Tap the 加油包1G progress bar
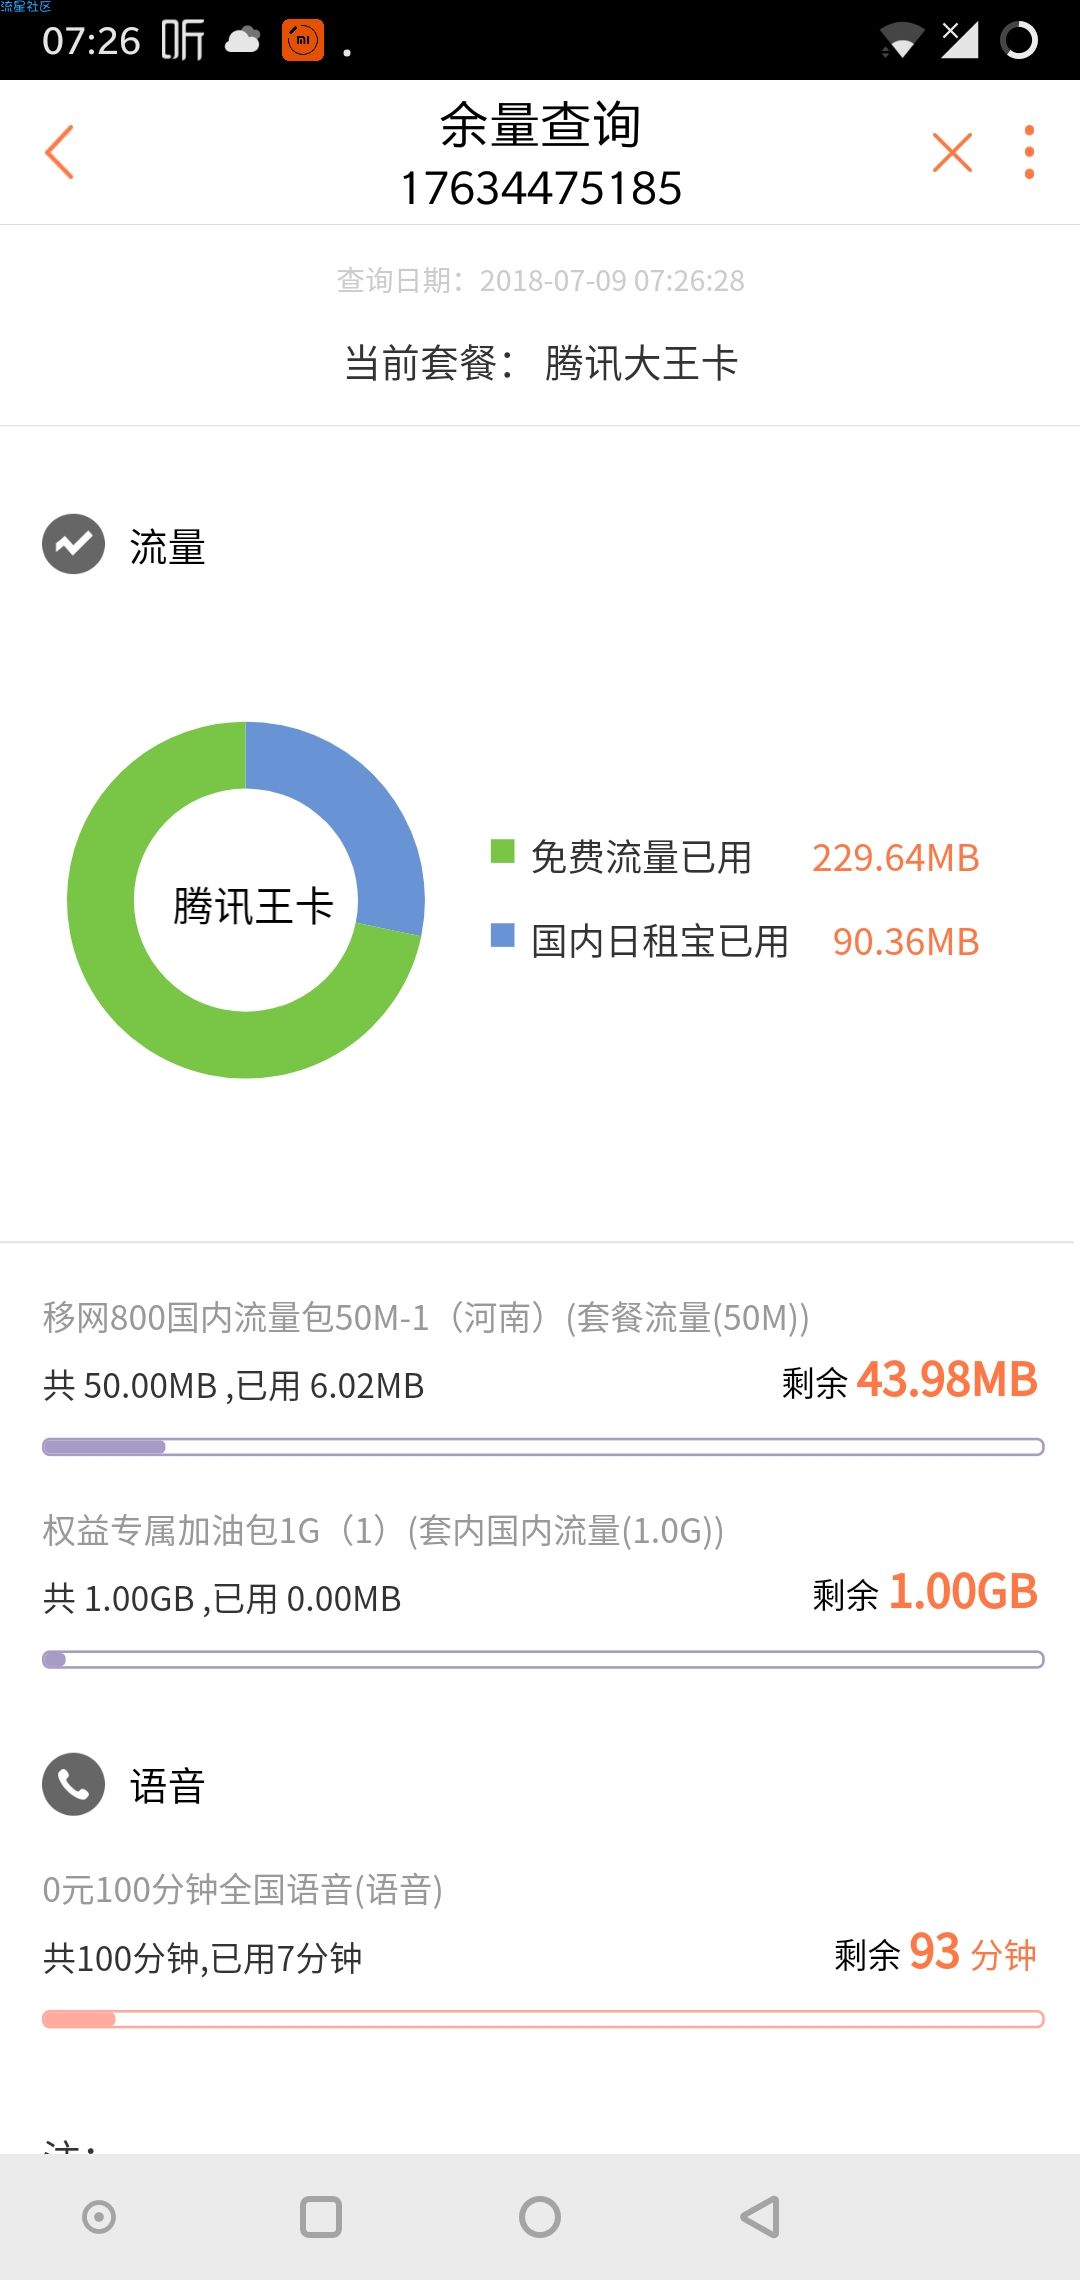 (543, 1660)
